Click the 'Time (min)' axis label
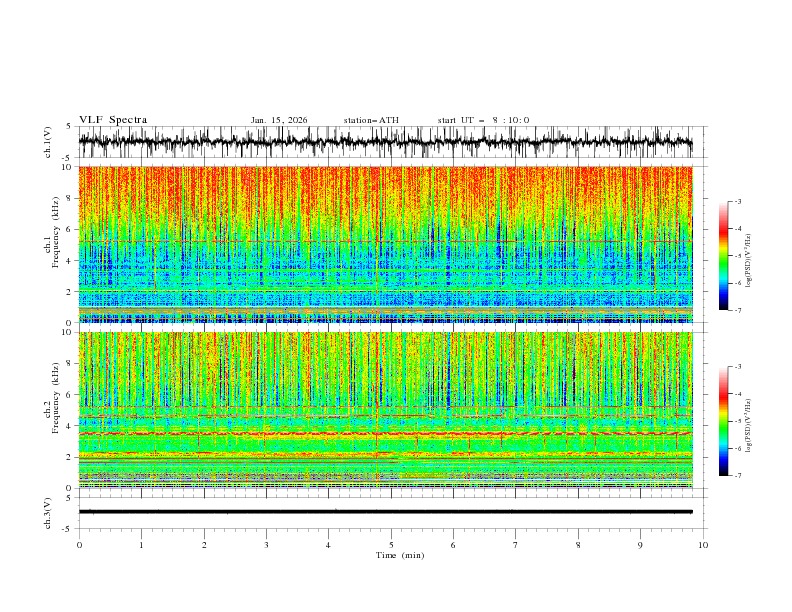This screenshot has height=612, width=792. pos(400,555)
